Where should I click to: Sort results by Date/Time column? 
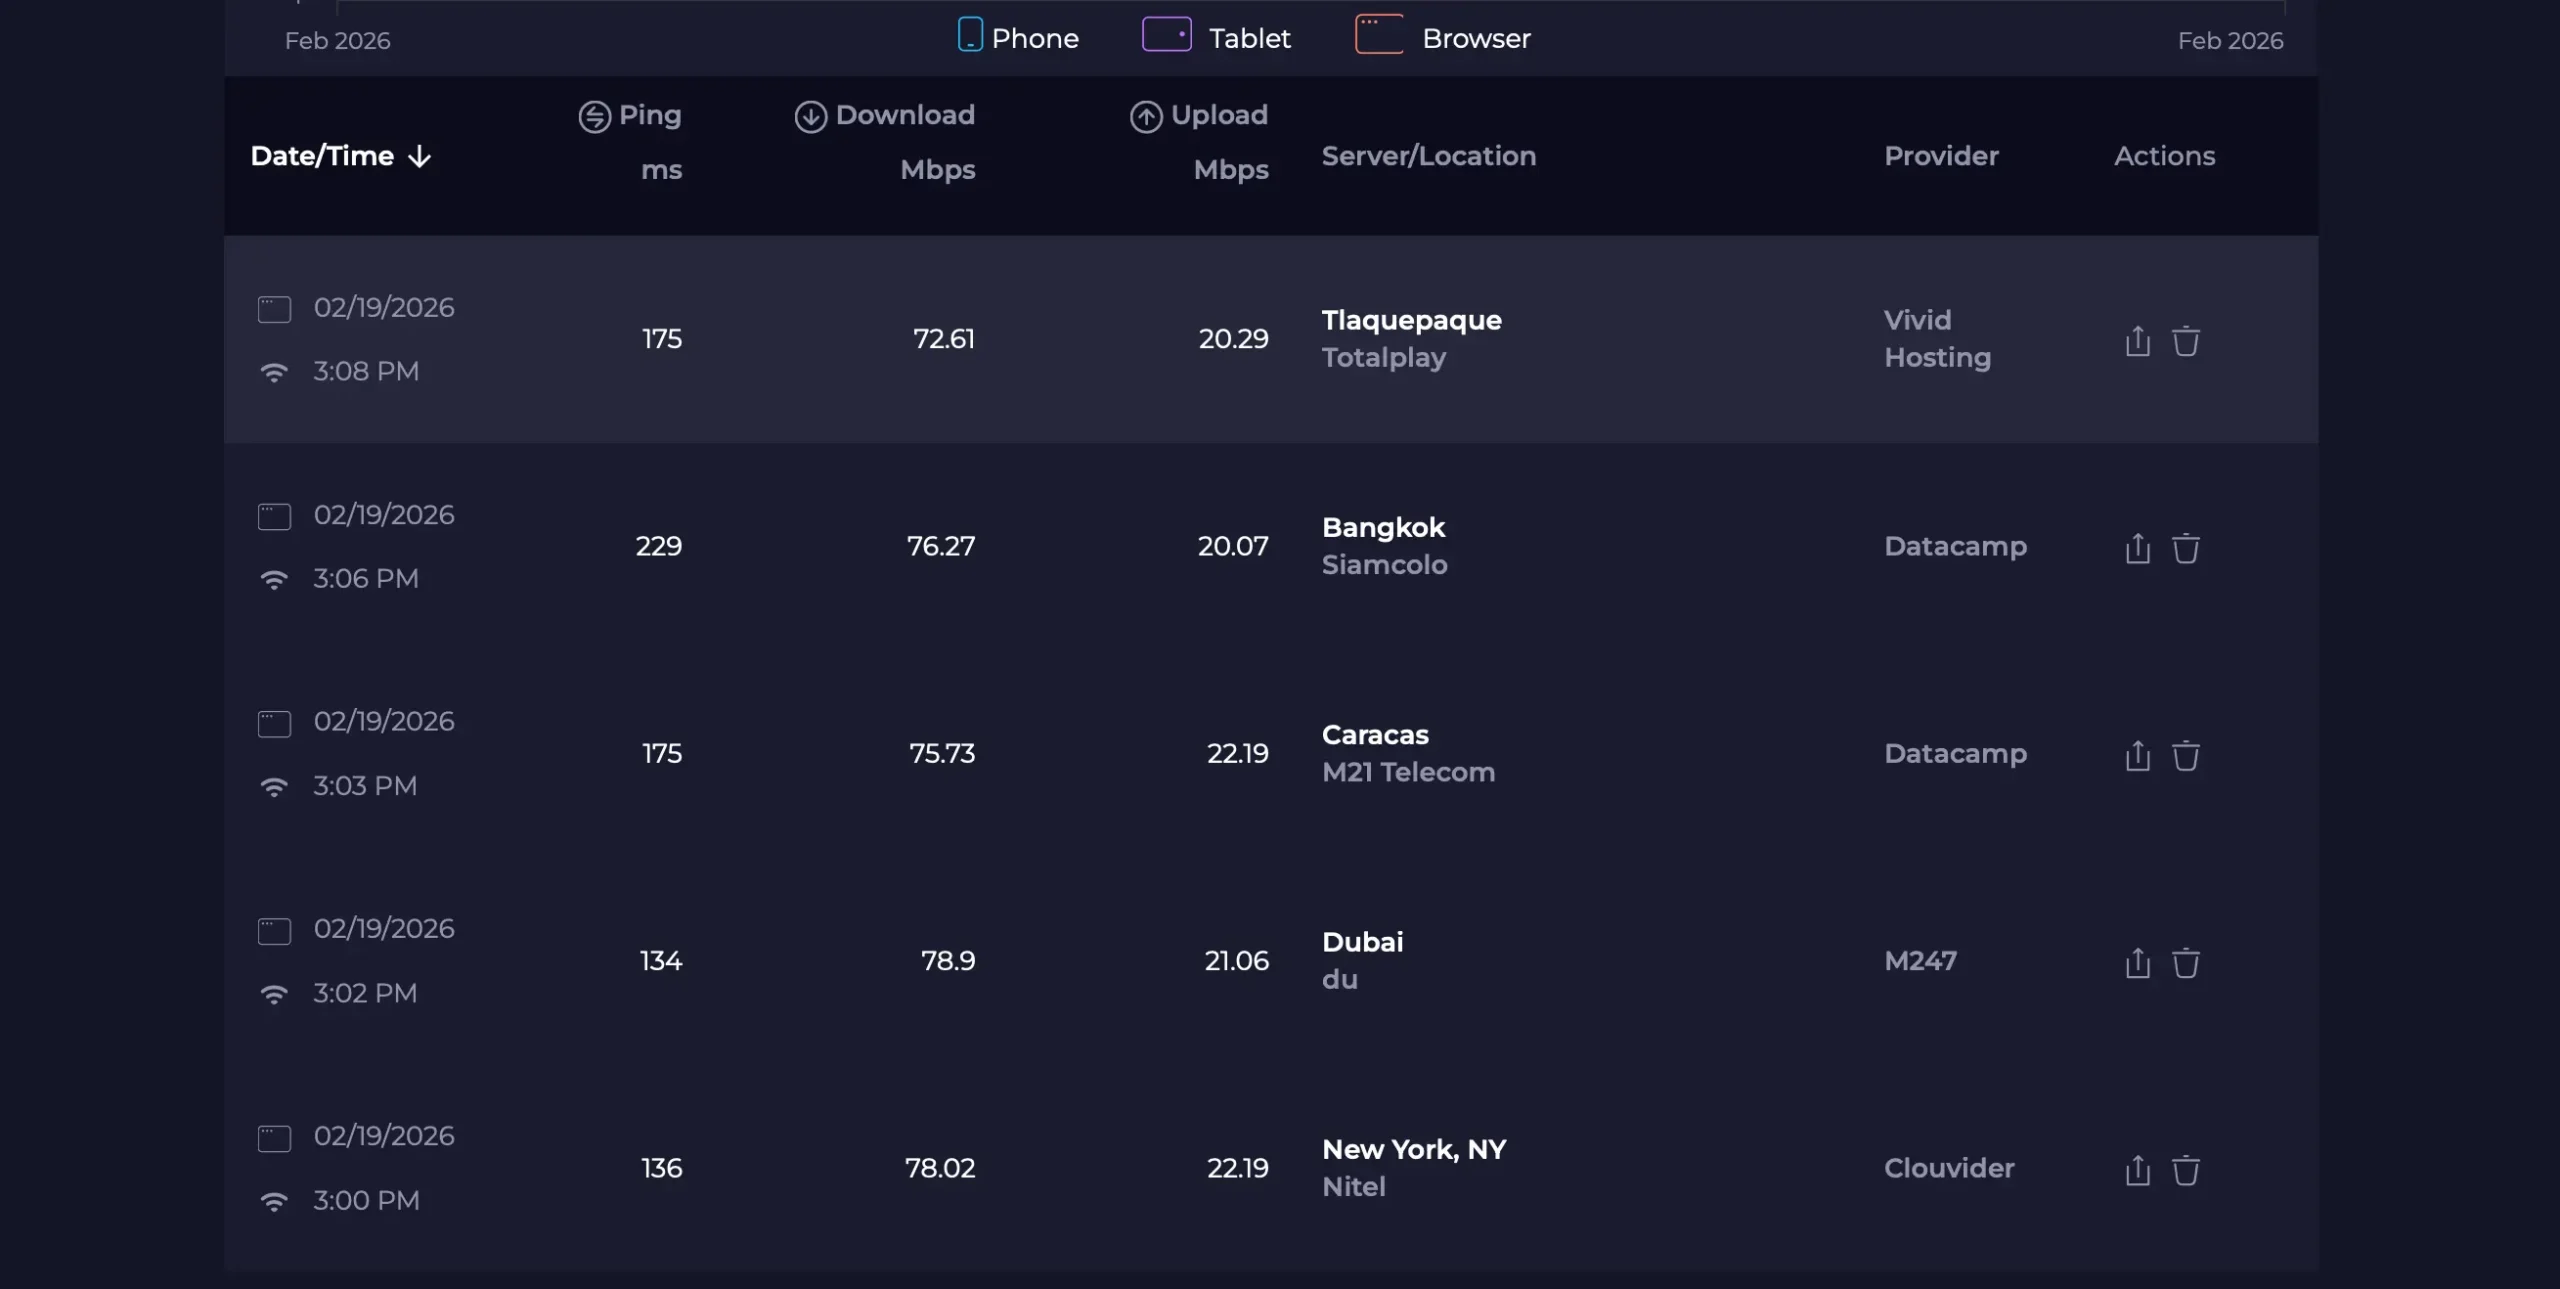click(340, 156)
